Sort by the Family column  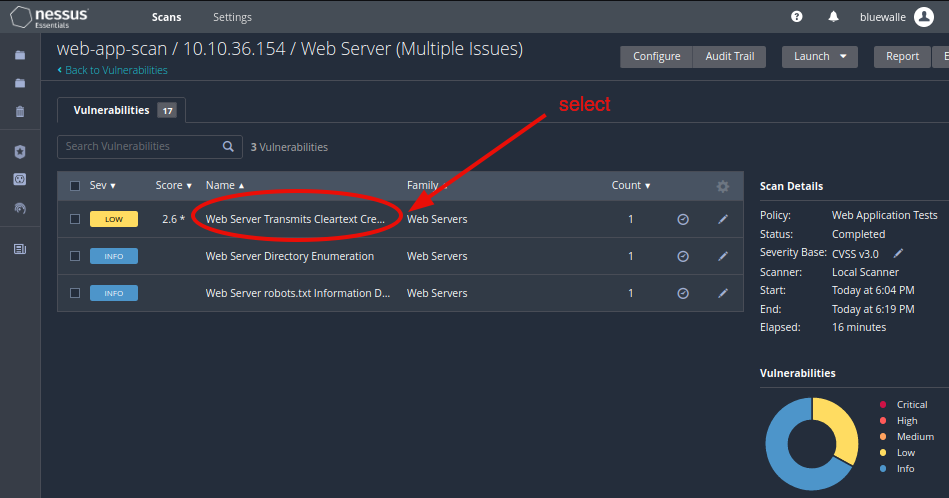(426, 185)
